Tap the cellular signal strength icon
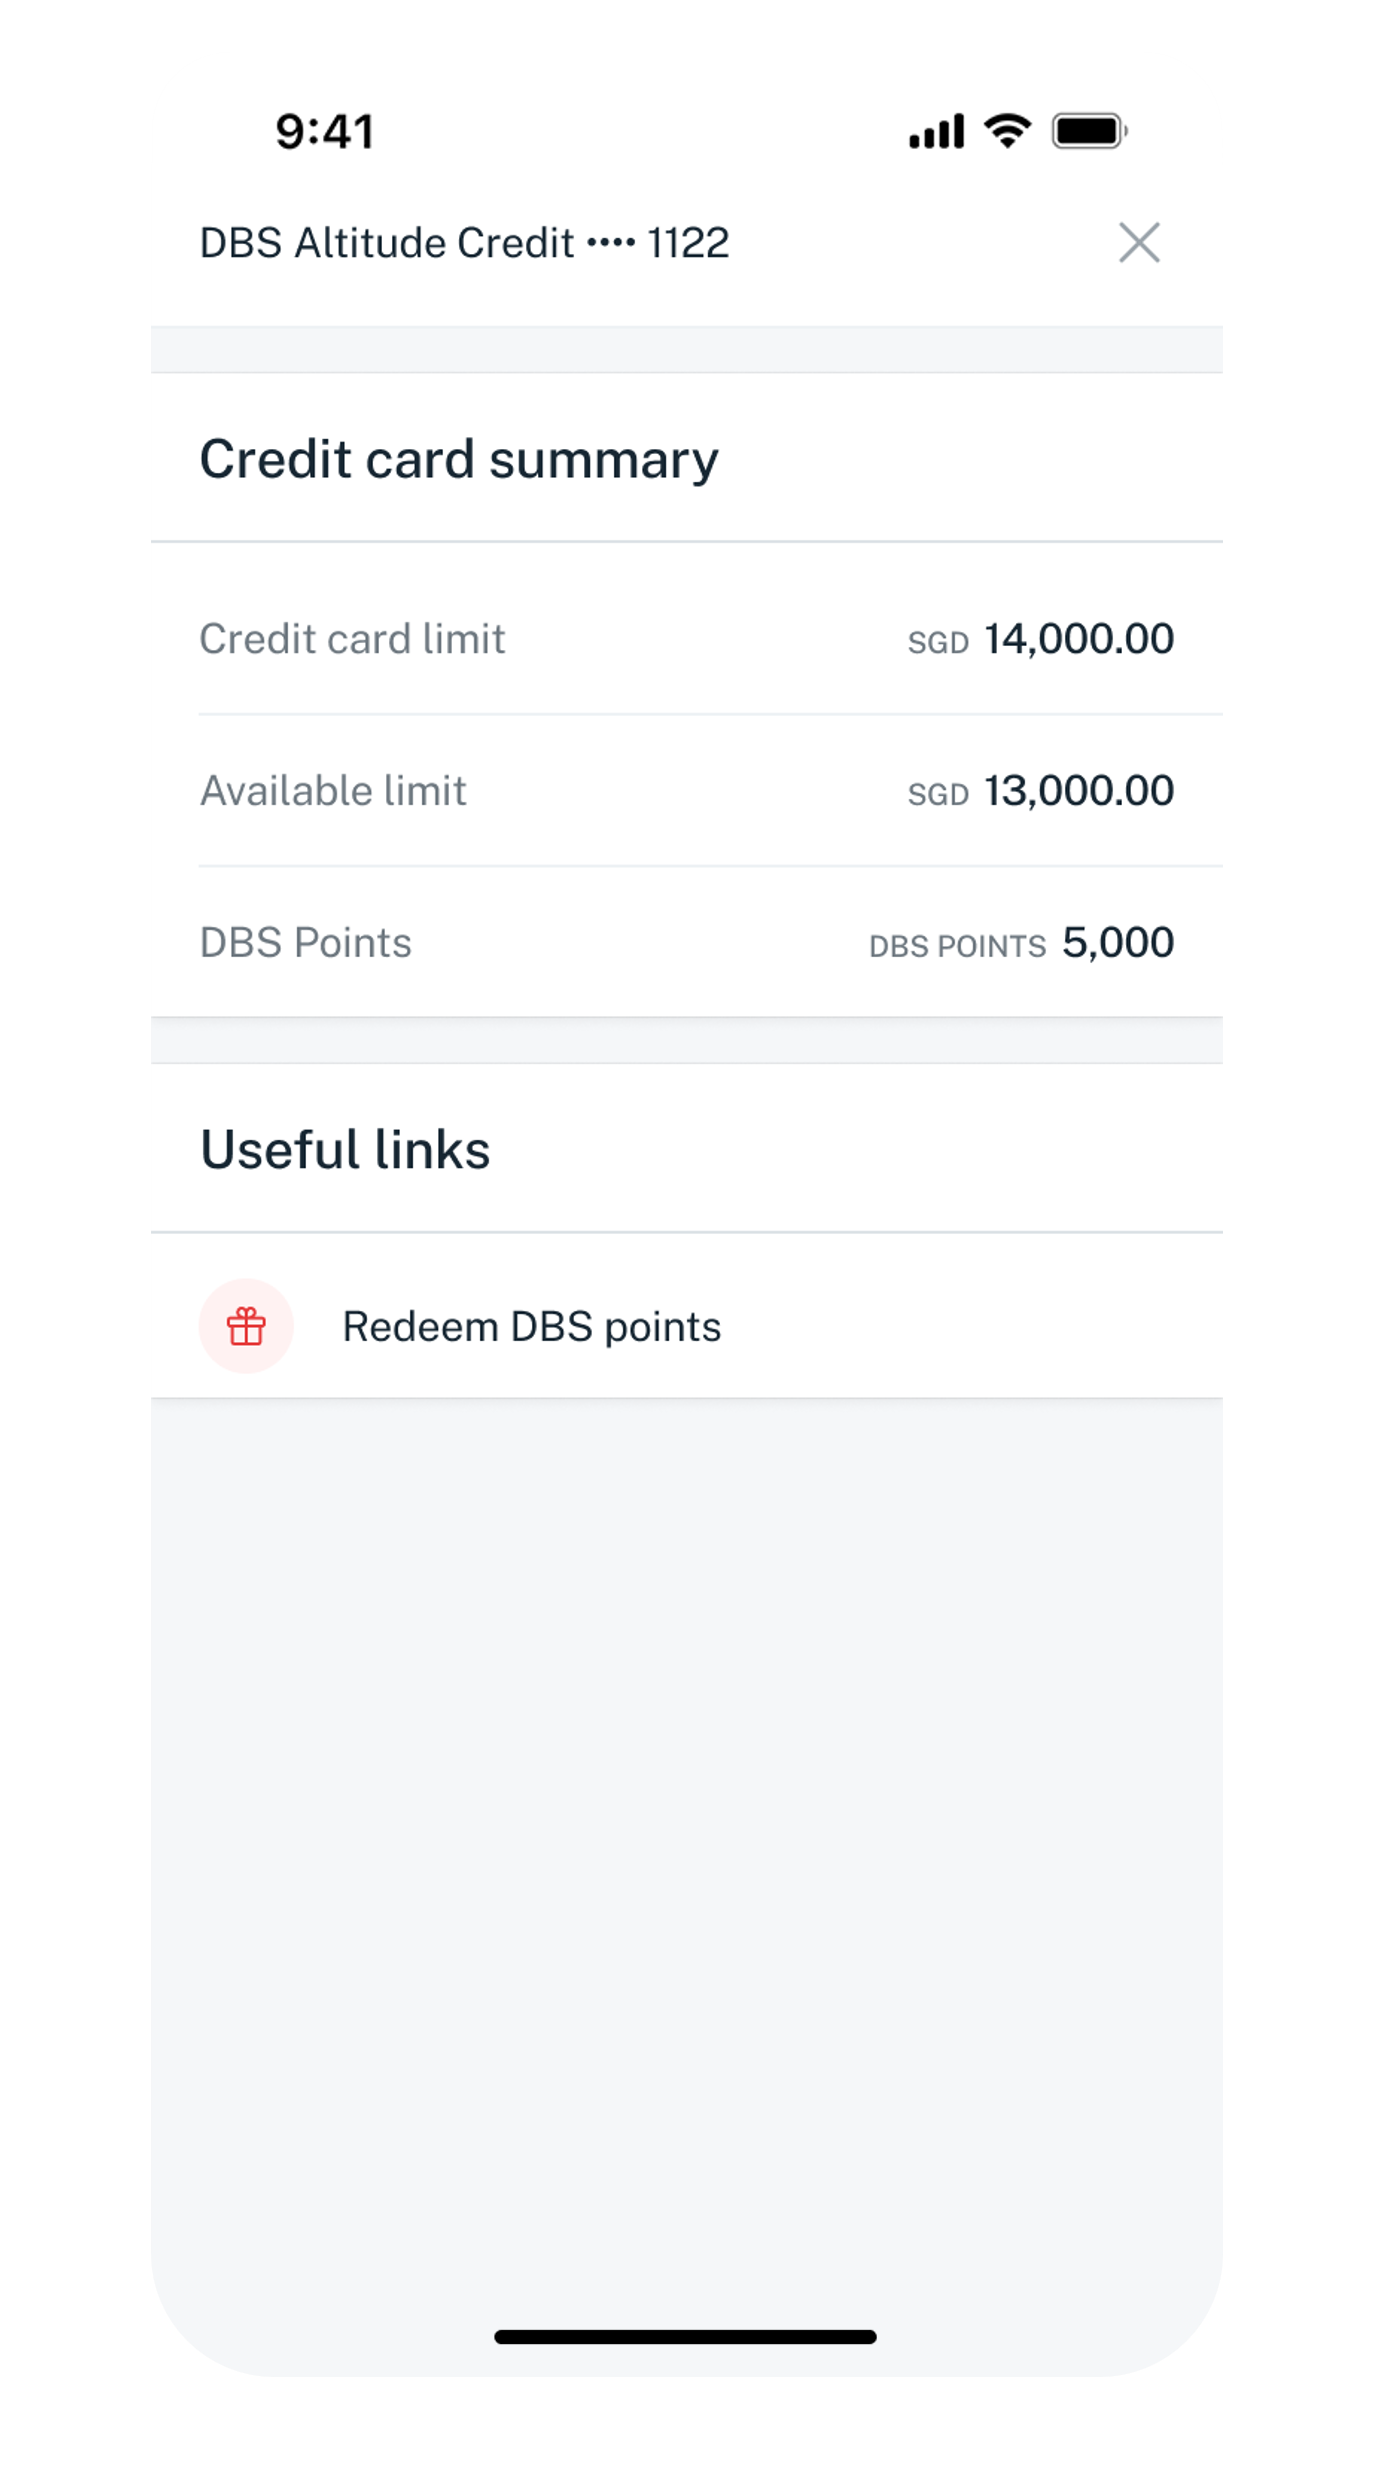Screen dimensions: 1374x2475 936,132
